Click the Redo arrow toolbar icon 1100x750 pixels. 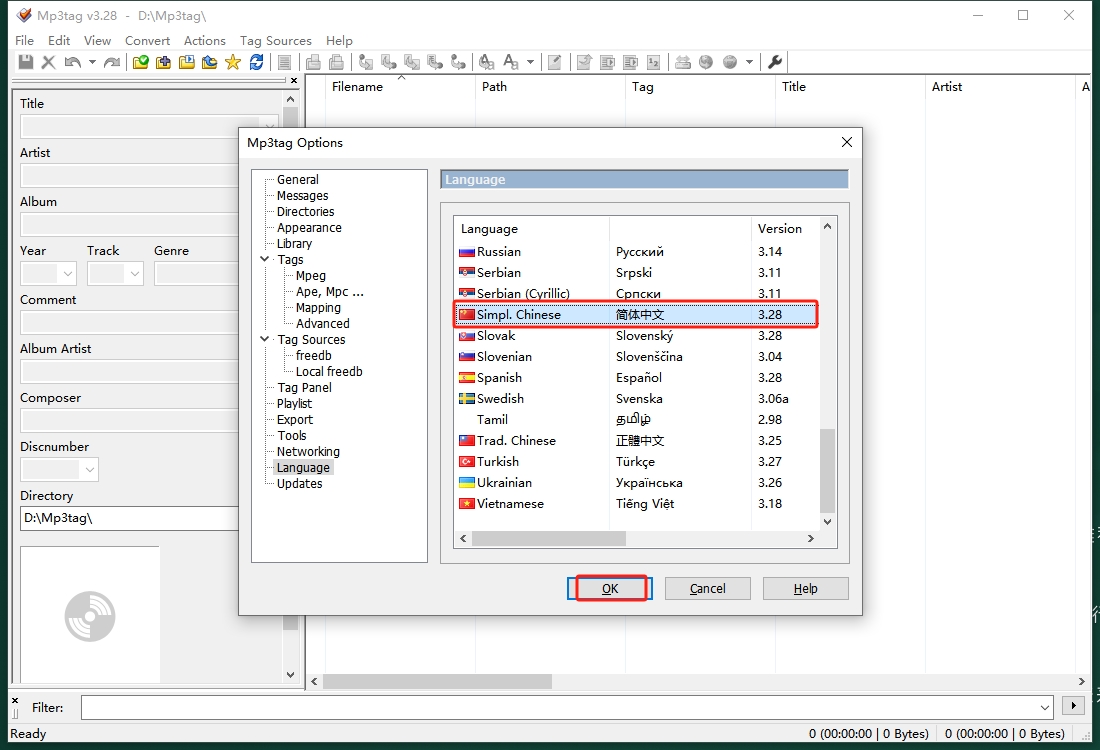pyautogui.click(x=112, y=62)
